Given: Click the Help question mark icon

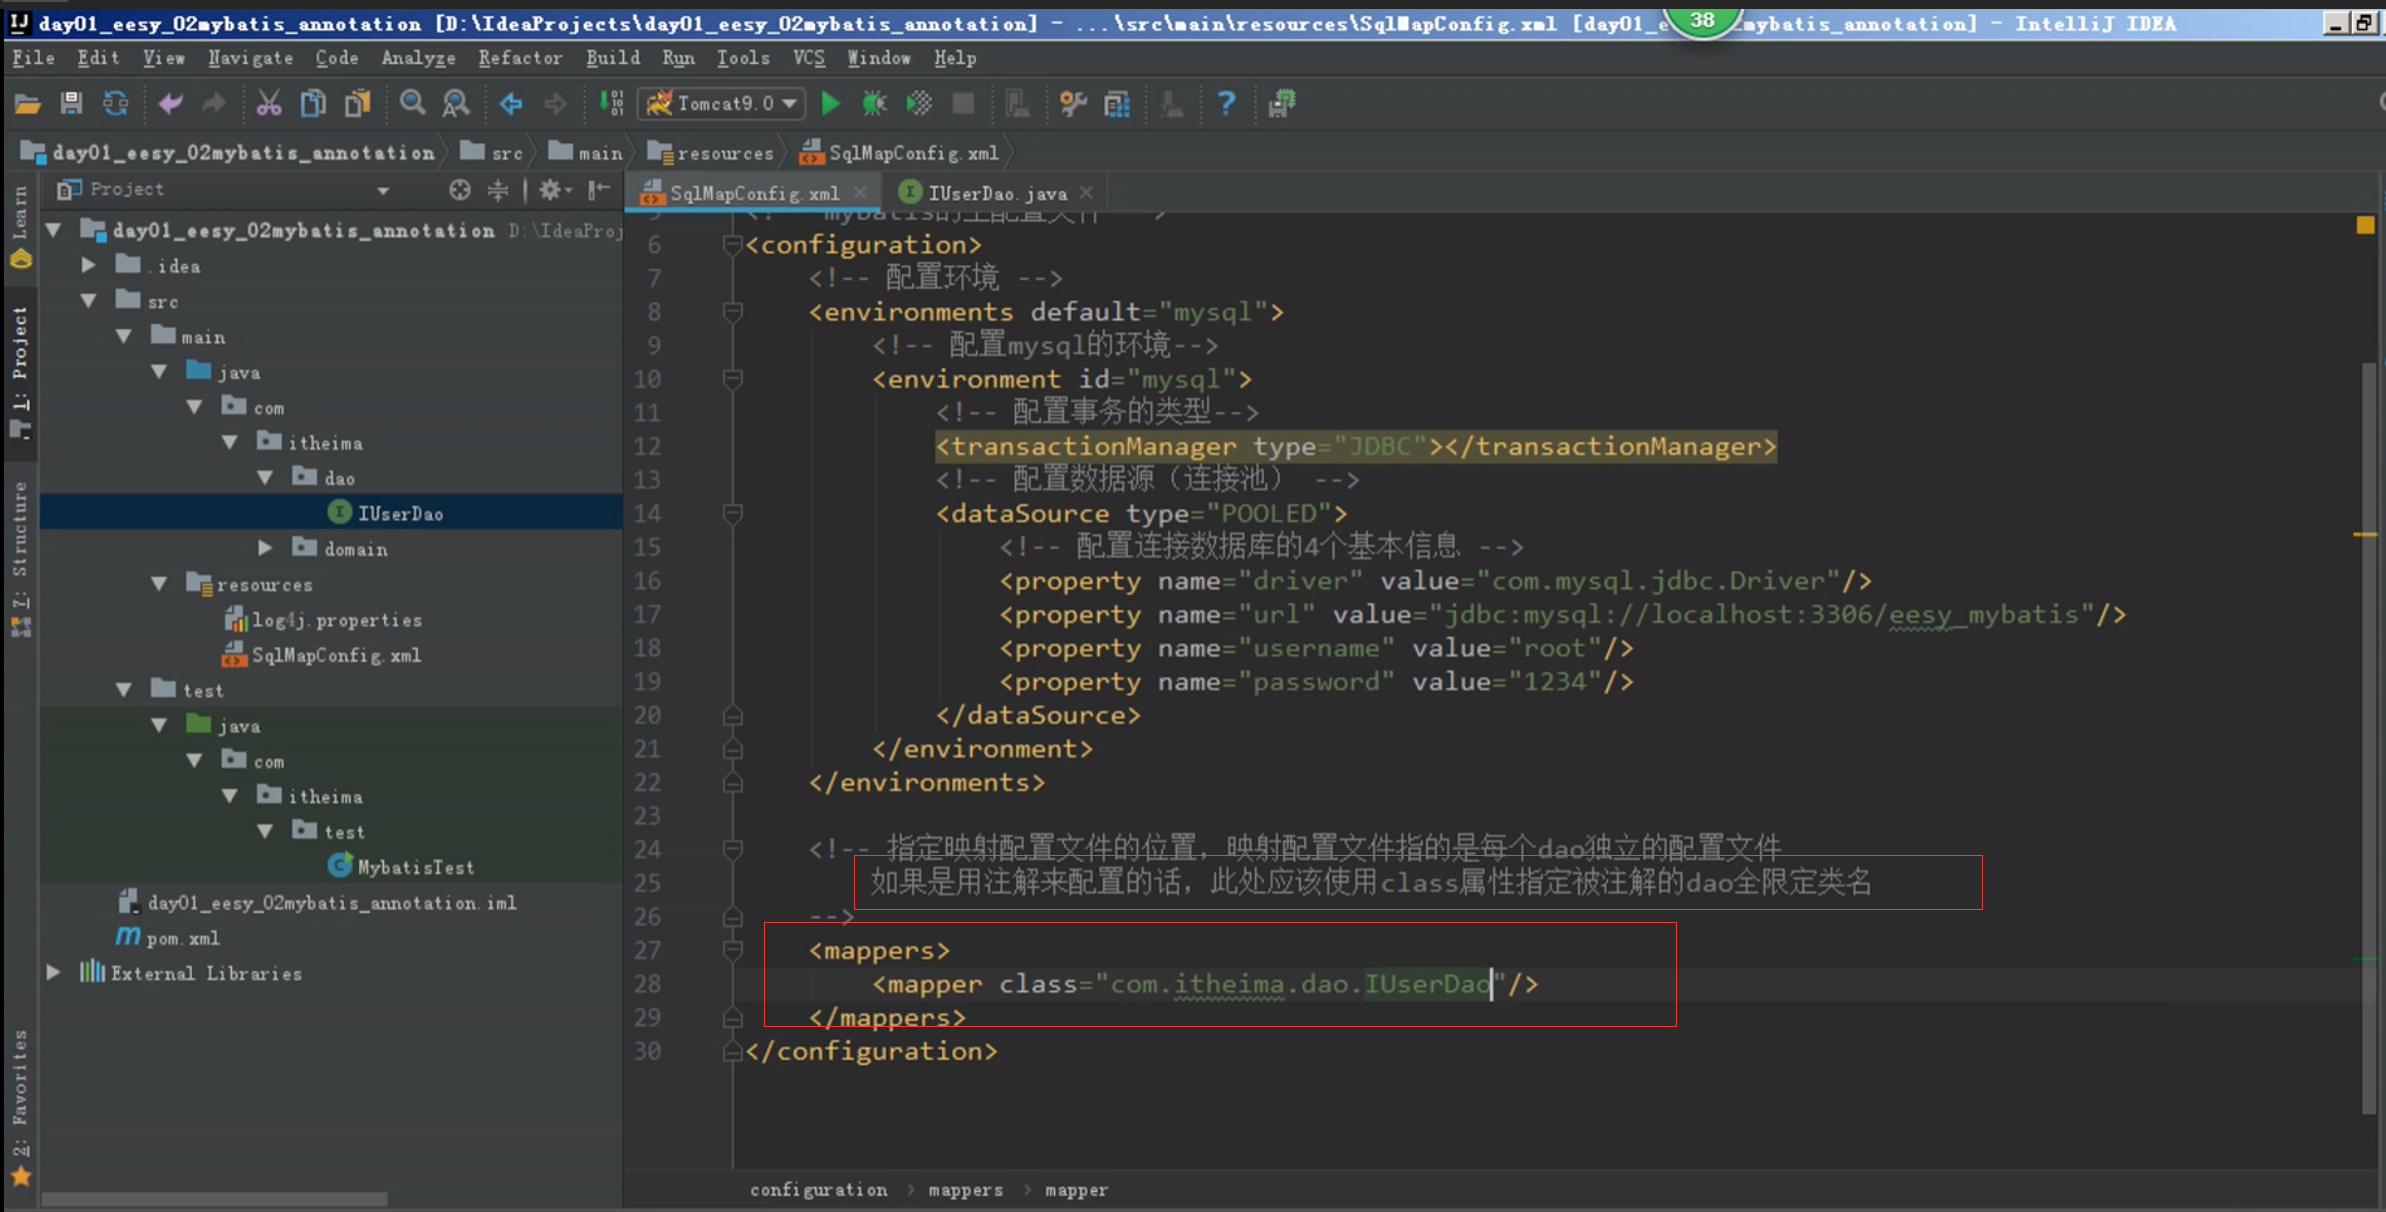Looking at the screenshot, I should coord(1226,103).
